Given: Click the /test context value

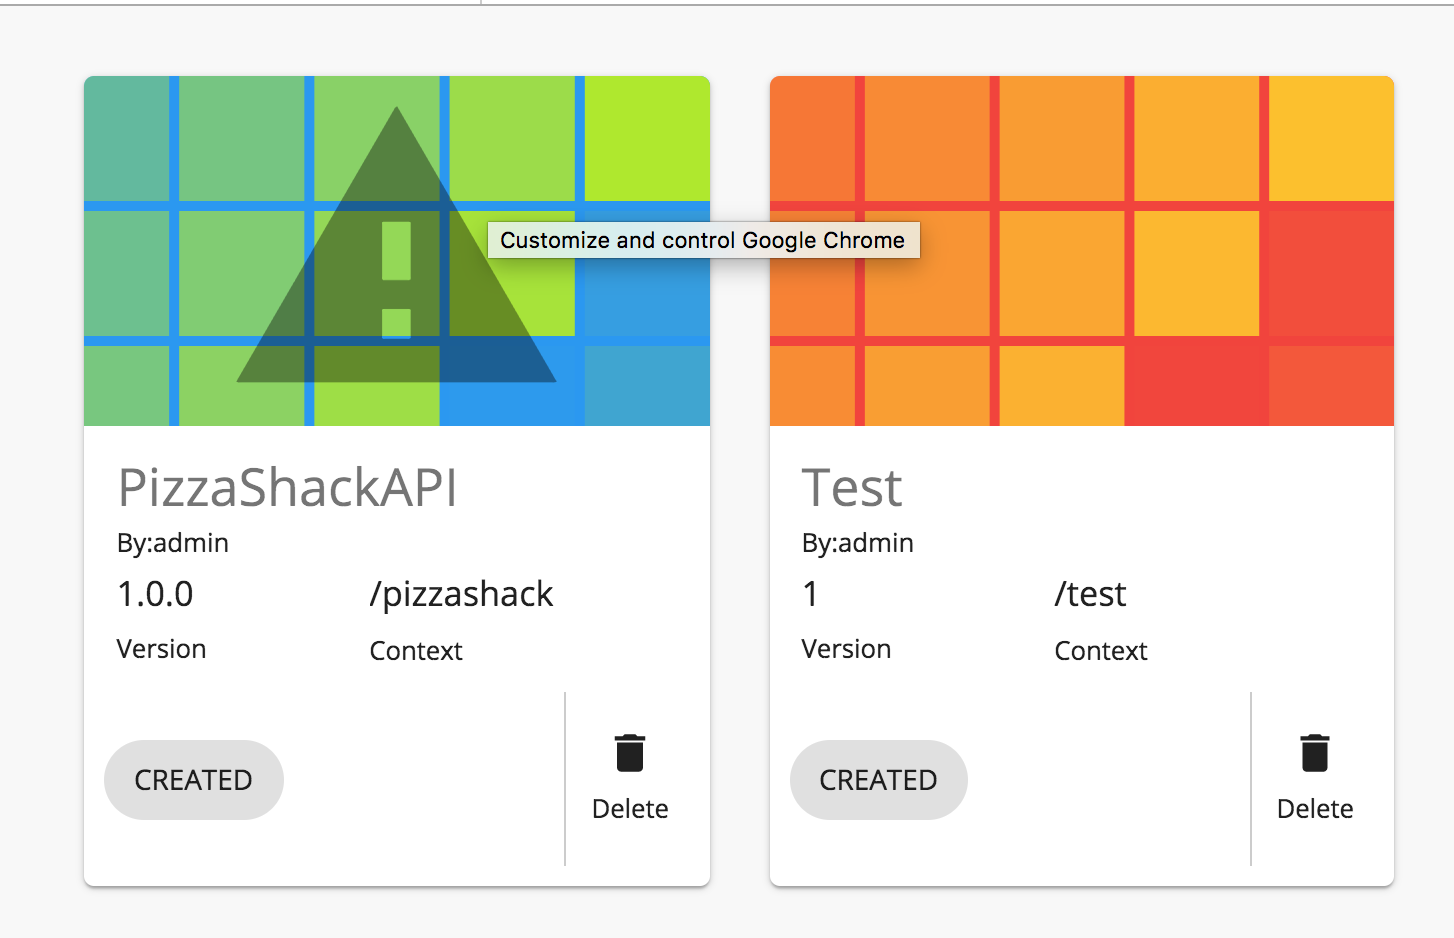Looking at the screenshot, I should (1091, 594).
